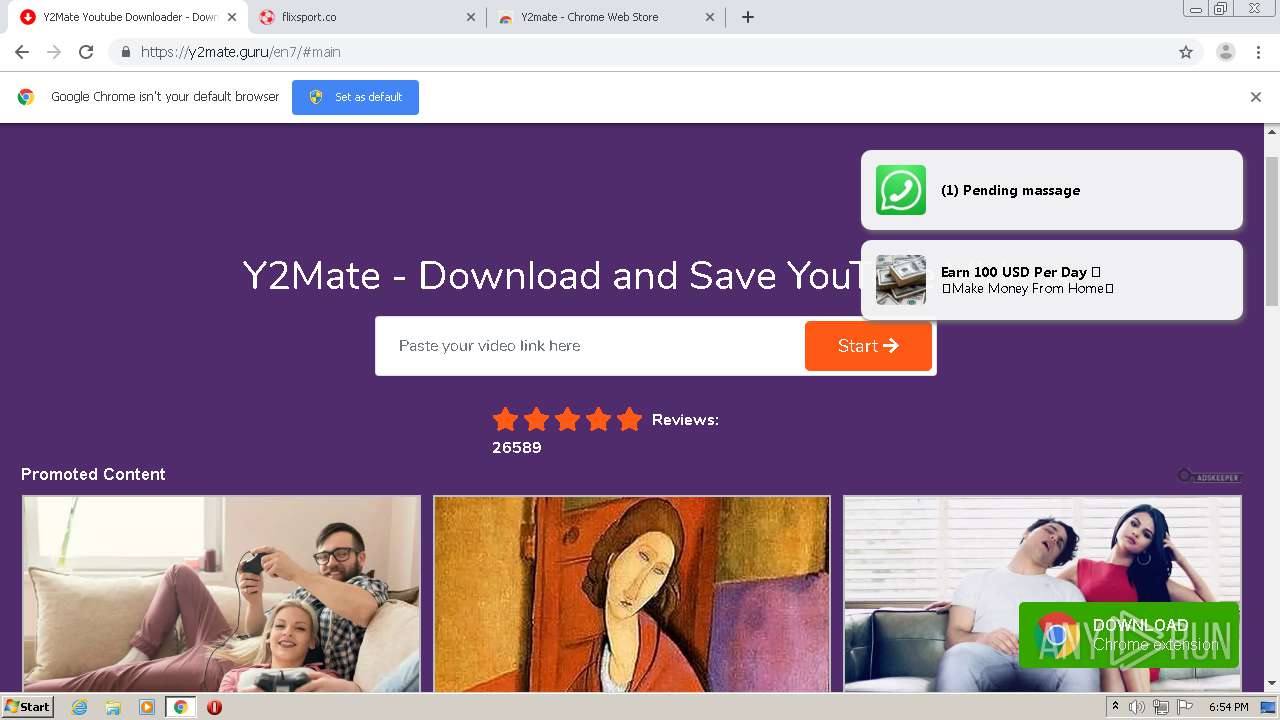The height and width of the screenshot is (720, 1280).
Task: Open the Windows Start menu
Action: [27, 707]
